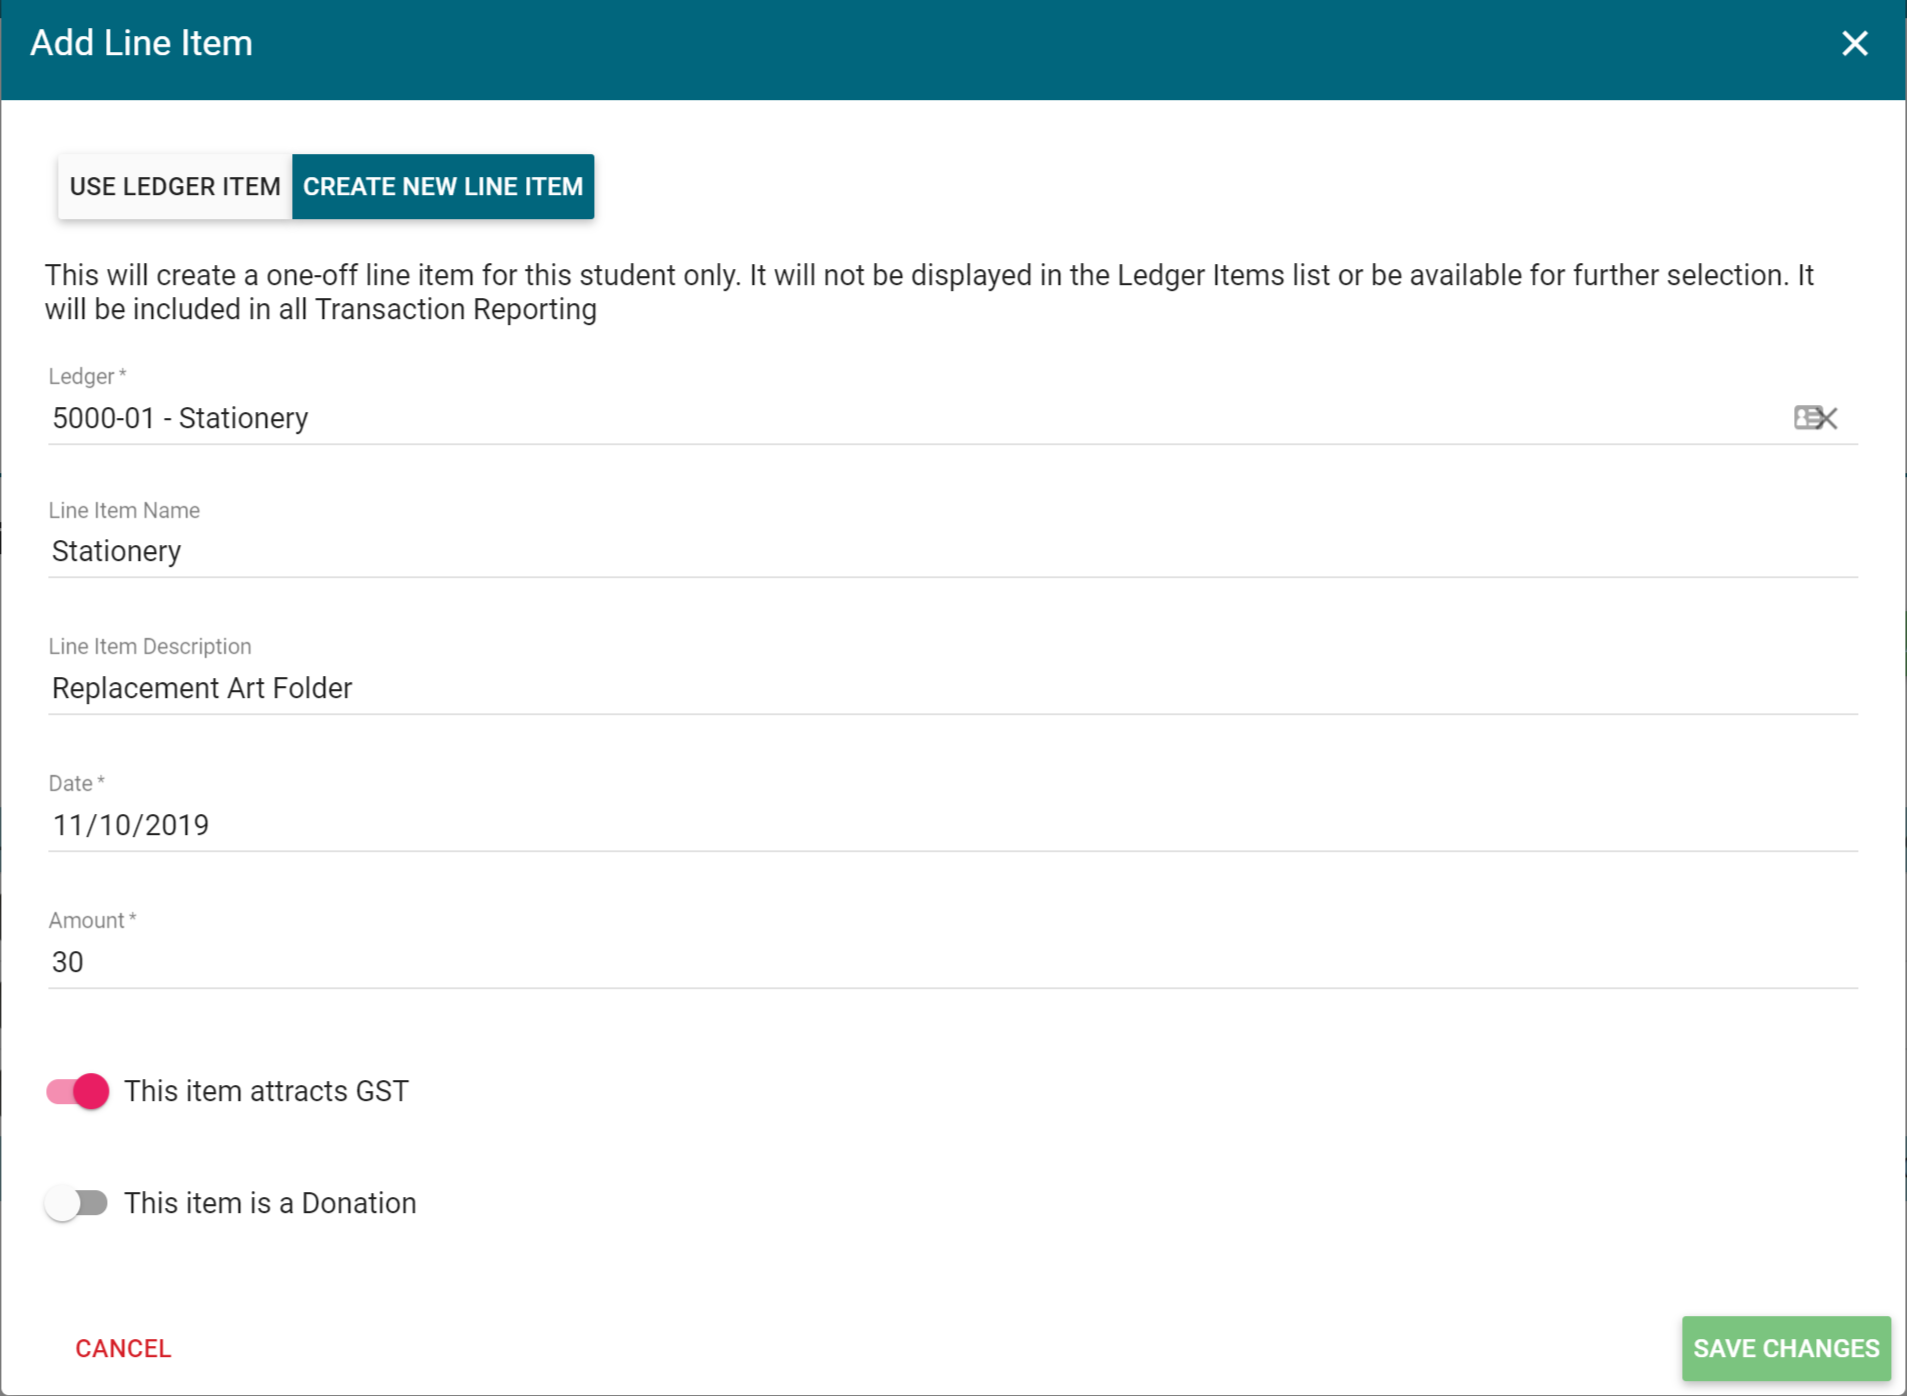Click the "Line Item Name" field label
Viewport: 1907px width, 1396px height.
pos(124,511)
